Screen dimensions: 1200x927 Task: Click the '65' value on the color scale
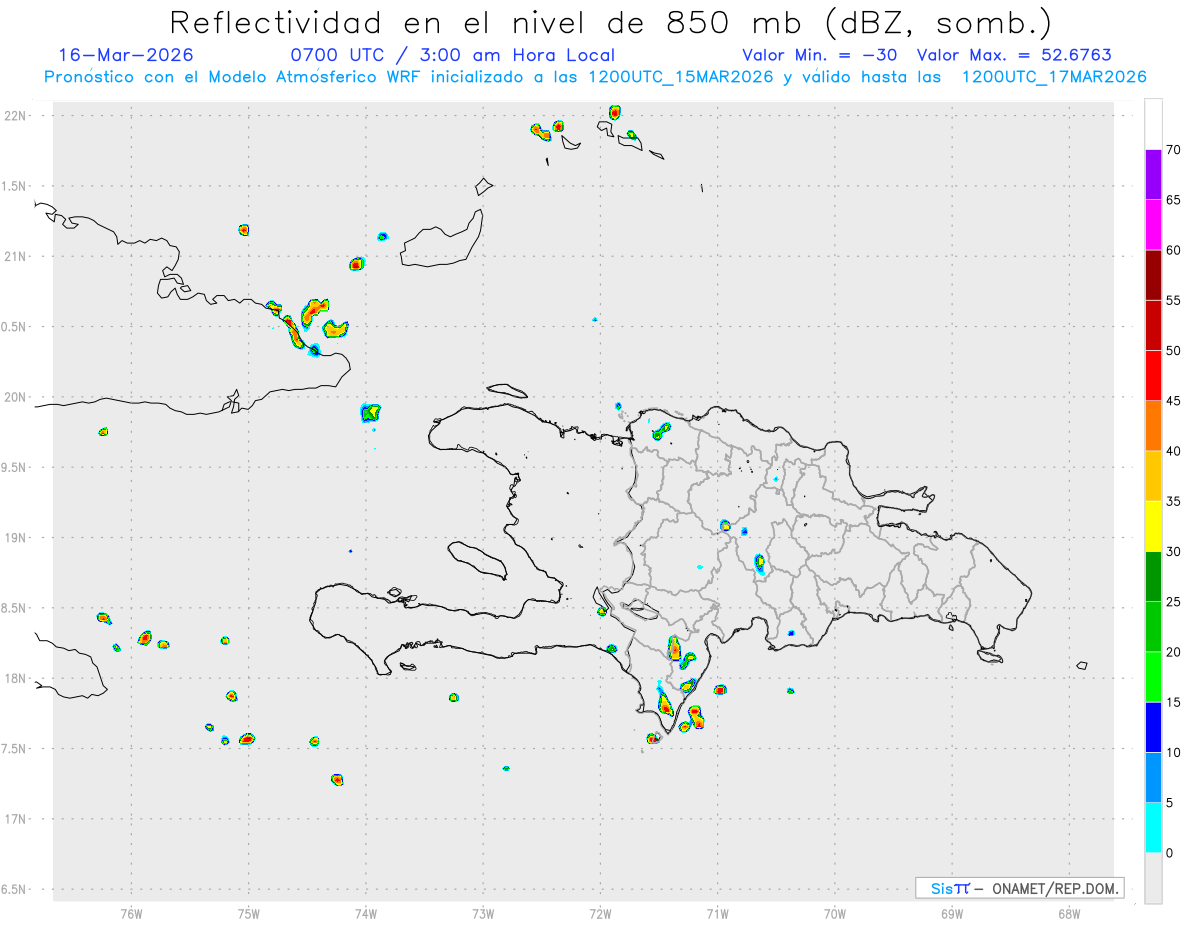[1174, 200]
